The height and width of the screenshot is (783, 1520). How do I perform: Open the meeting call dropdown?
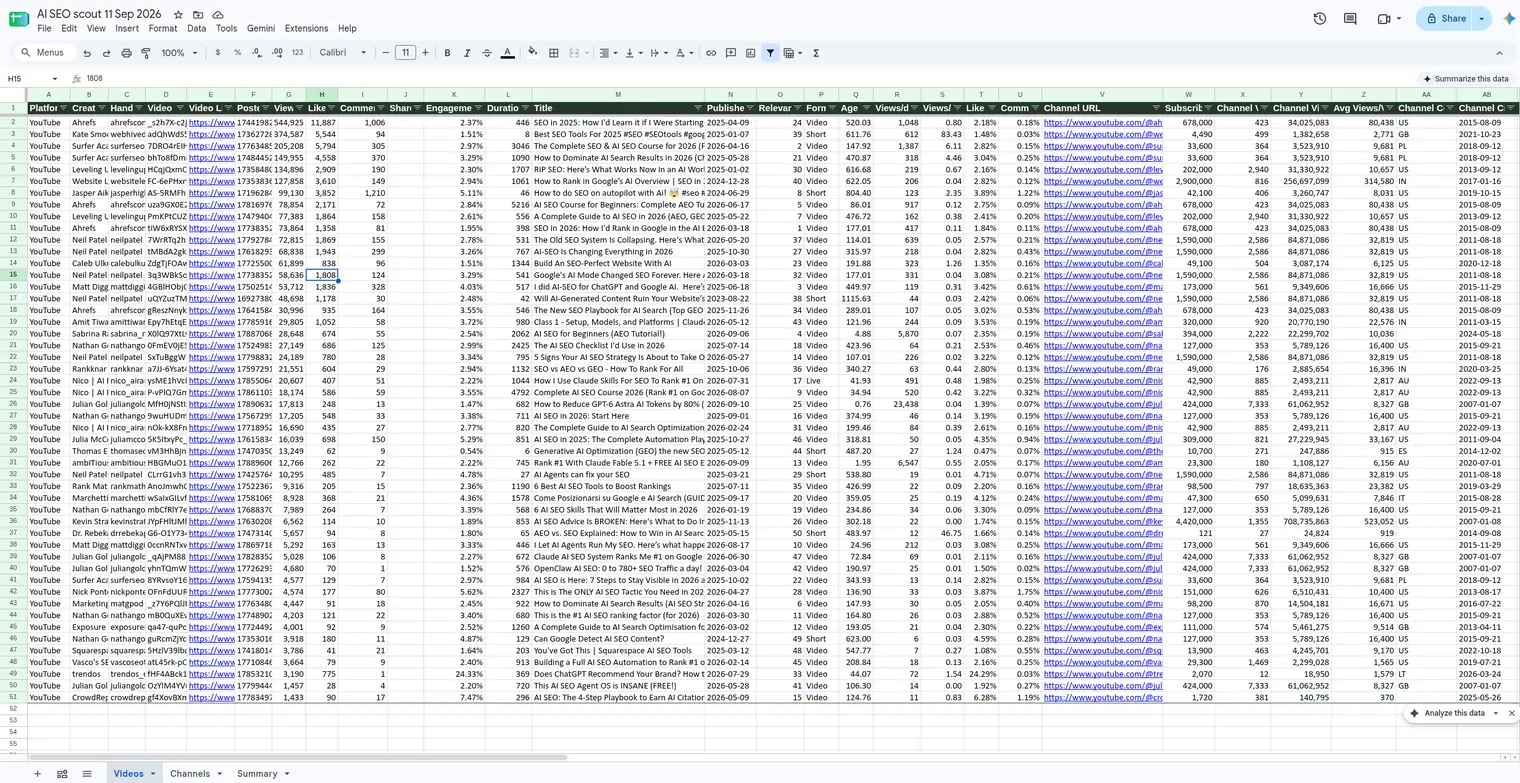[1397, 18]
